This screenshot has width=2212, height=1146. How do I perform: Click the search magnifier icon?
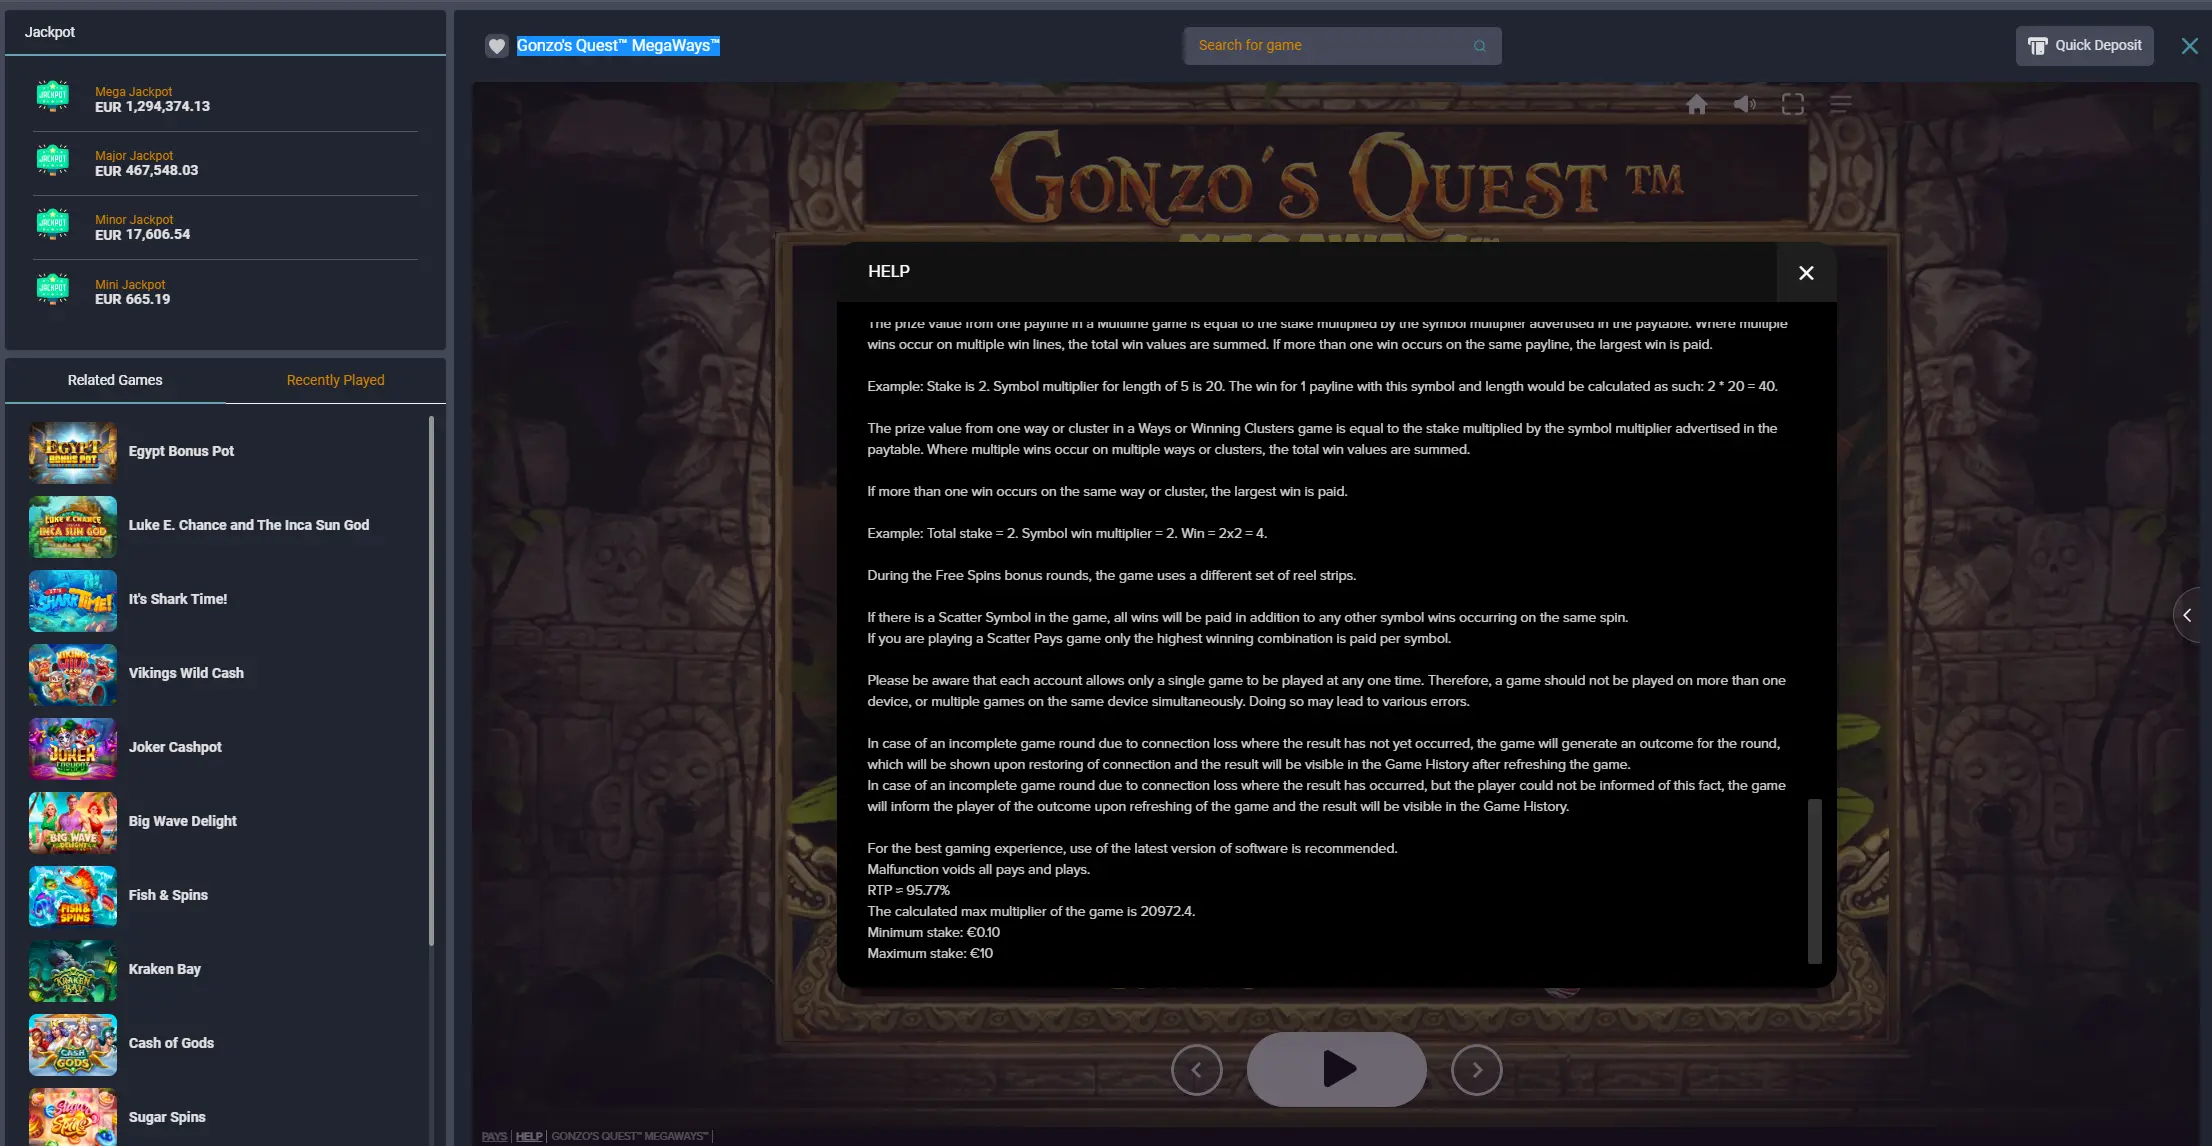(1480, 46)
